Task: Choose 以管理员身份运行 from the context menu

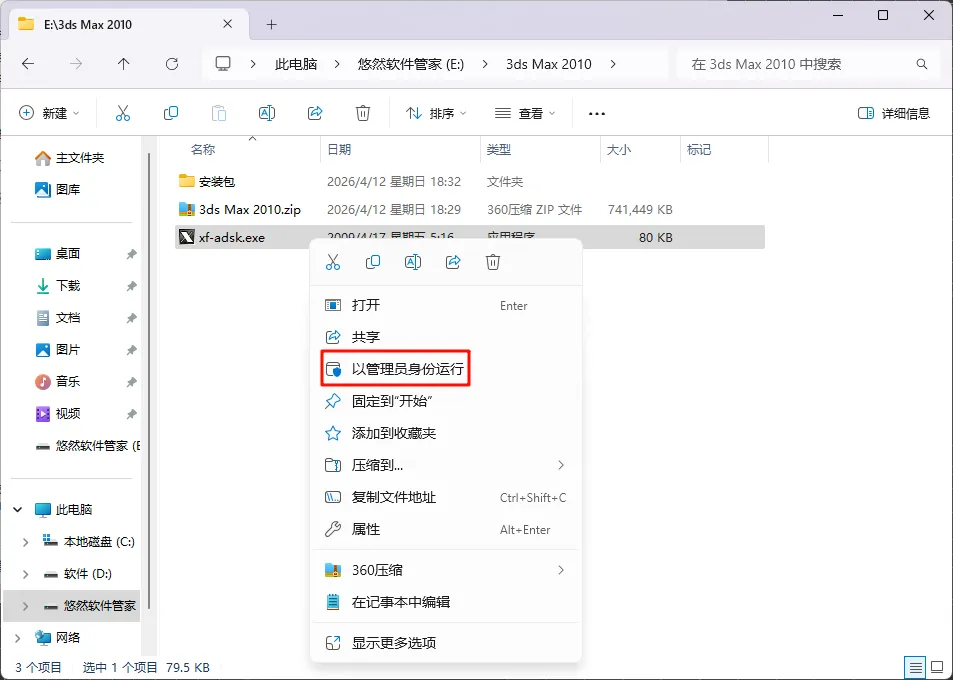Action: click(x=446, y=369)
